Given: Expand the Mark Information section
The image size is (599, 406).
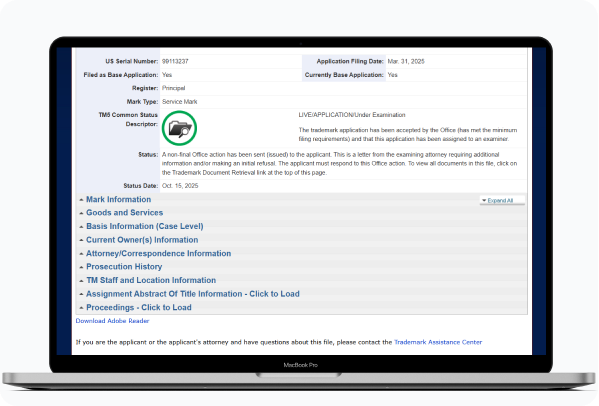Looking at the screenshot, I should click(x=118, y=199).
